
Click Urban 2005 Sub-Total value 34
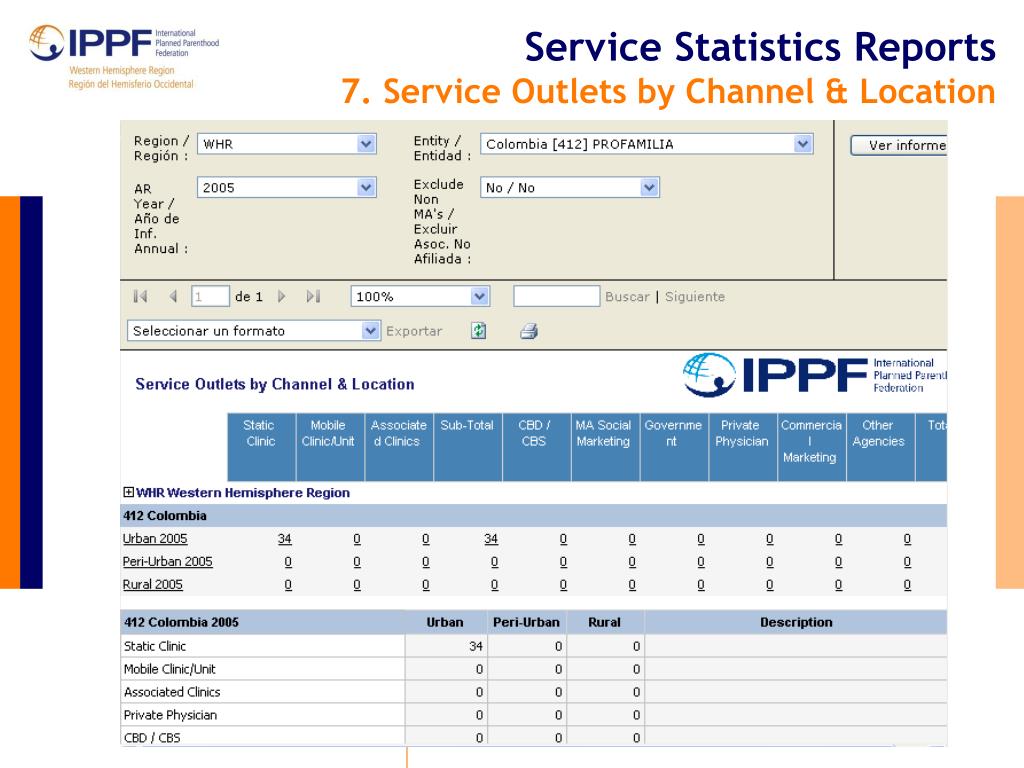(x=491, y=539)
